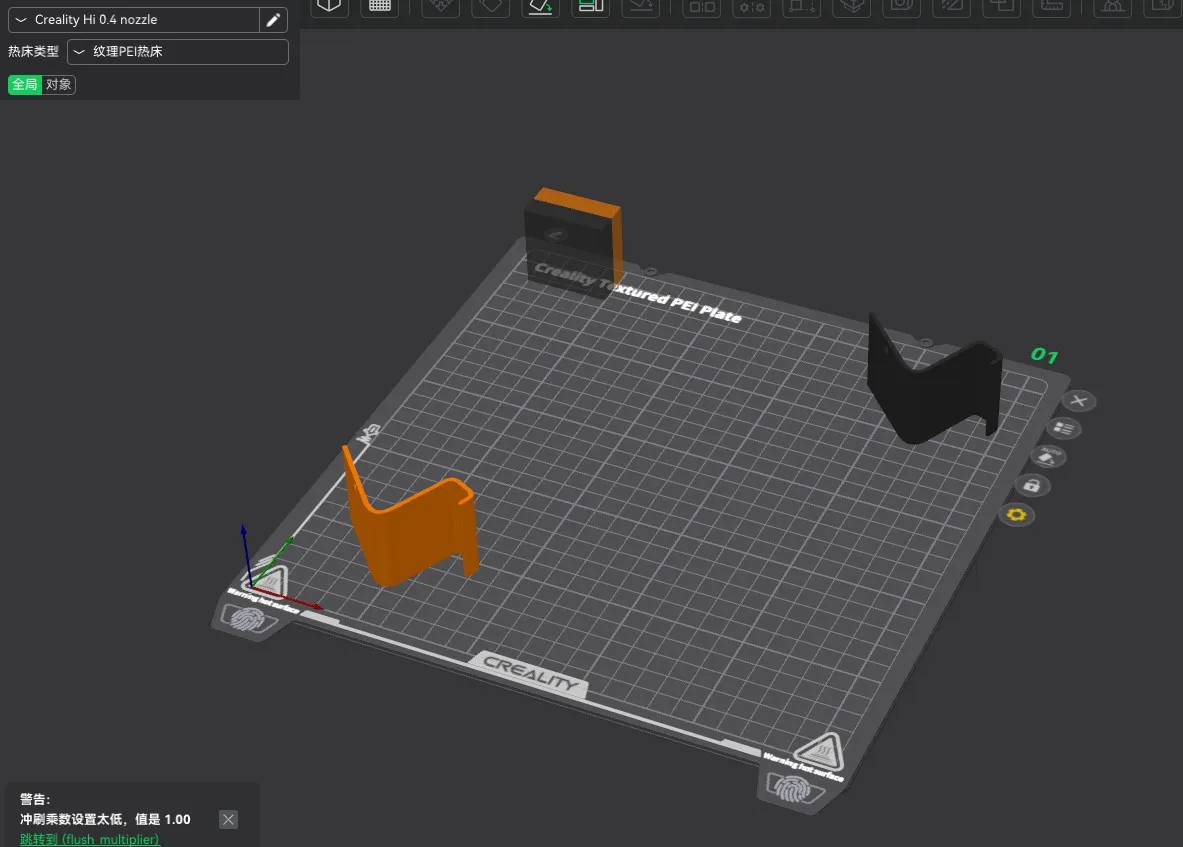
Task: Add a new plate using grid icon
Action: [379, 6]
